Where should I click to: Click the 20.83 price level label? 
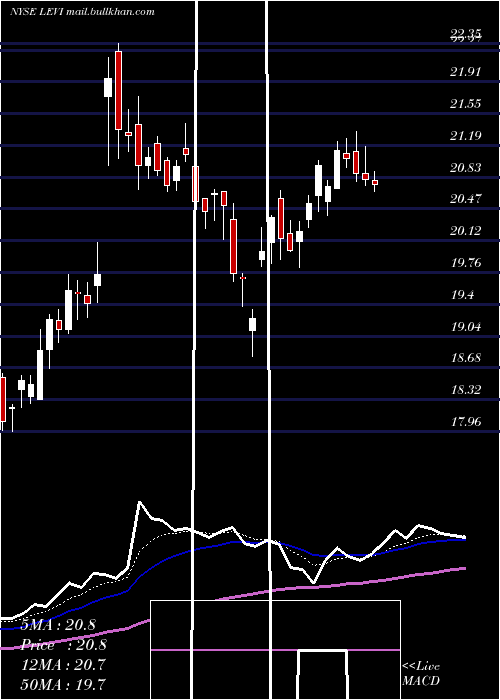pyautogui.click(x=466, y=168)
